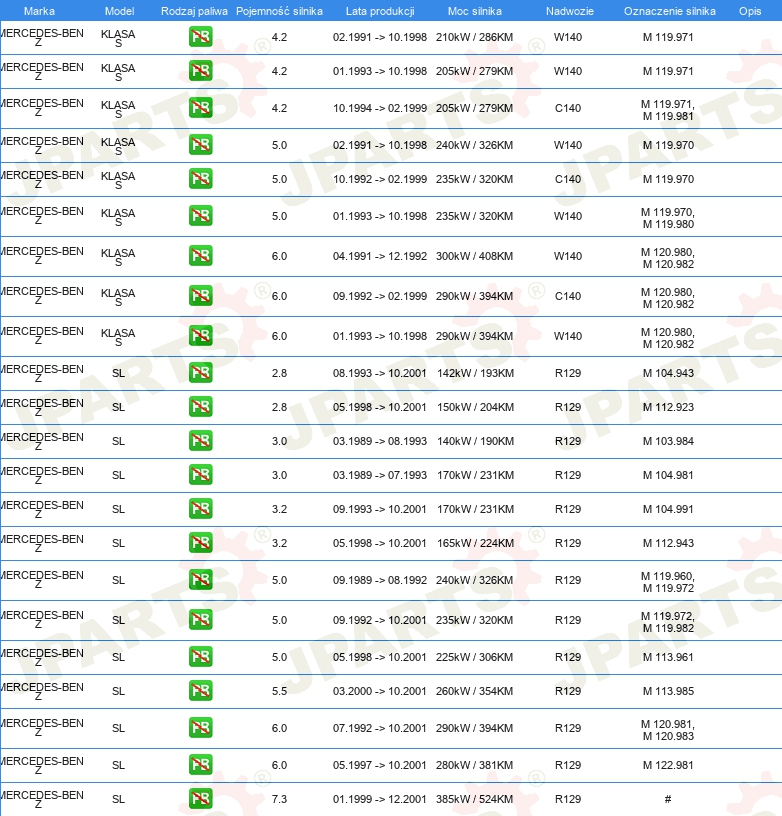Select the 7.3 engine capacity value
The image size is (782, 816).
tap(279, 799)
